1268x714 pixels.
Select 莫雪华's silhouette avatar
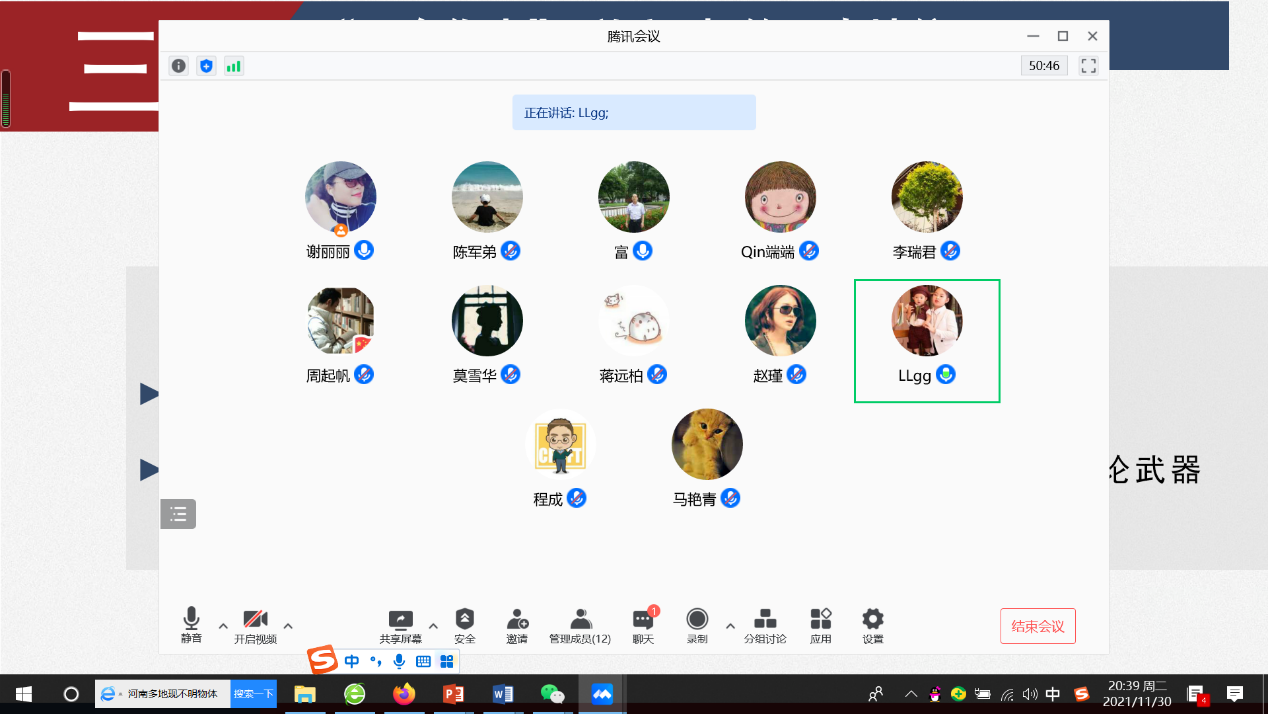coord(487,321)
